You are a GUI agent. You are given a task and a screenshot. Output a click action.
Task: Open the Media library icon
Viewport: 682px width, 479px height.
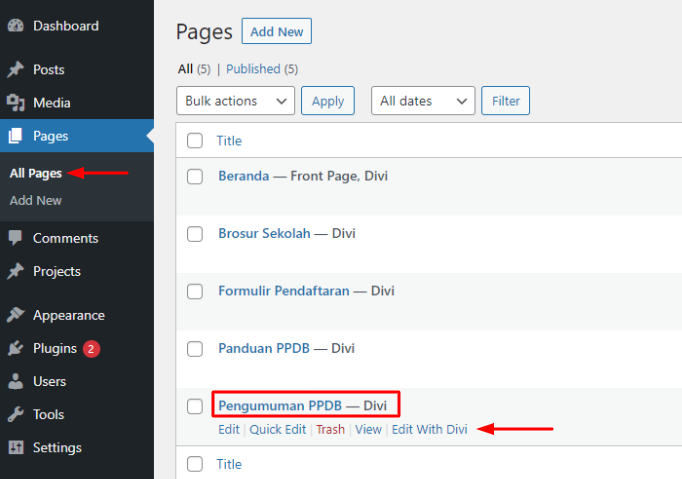pos(16,103)
